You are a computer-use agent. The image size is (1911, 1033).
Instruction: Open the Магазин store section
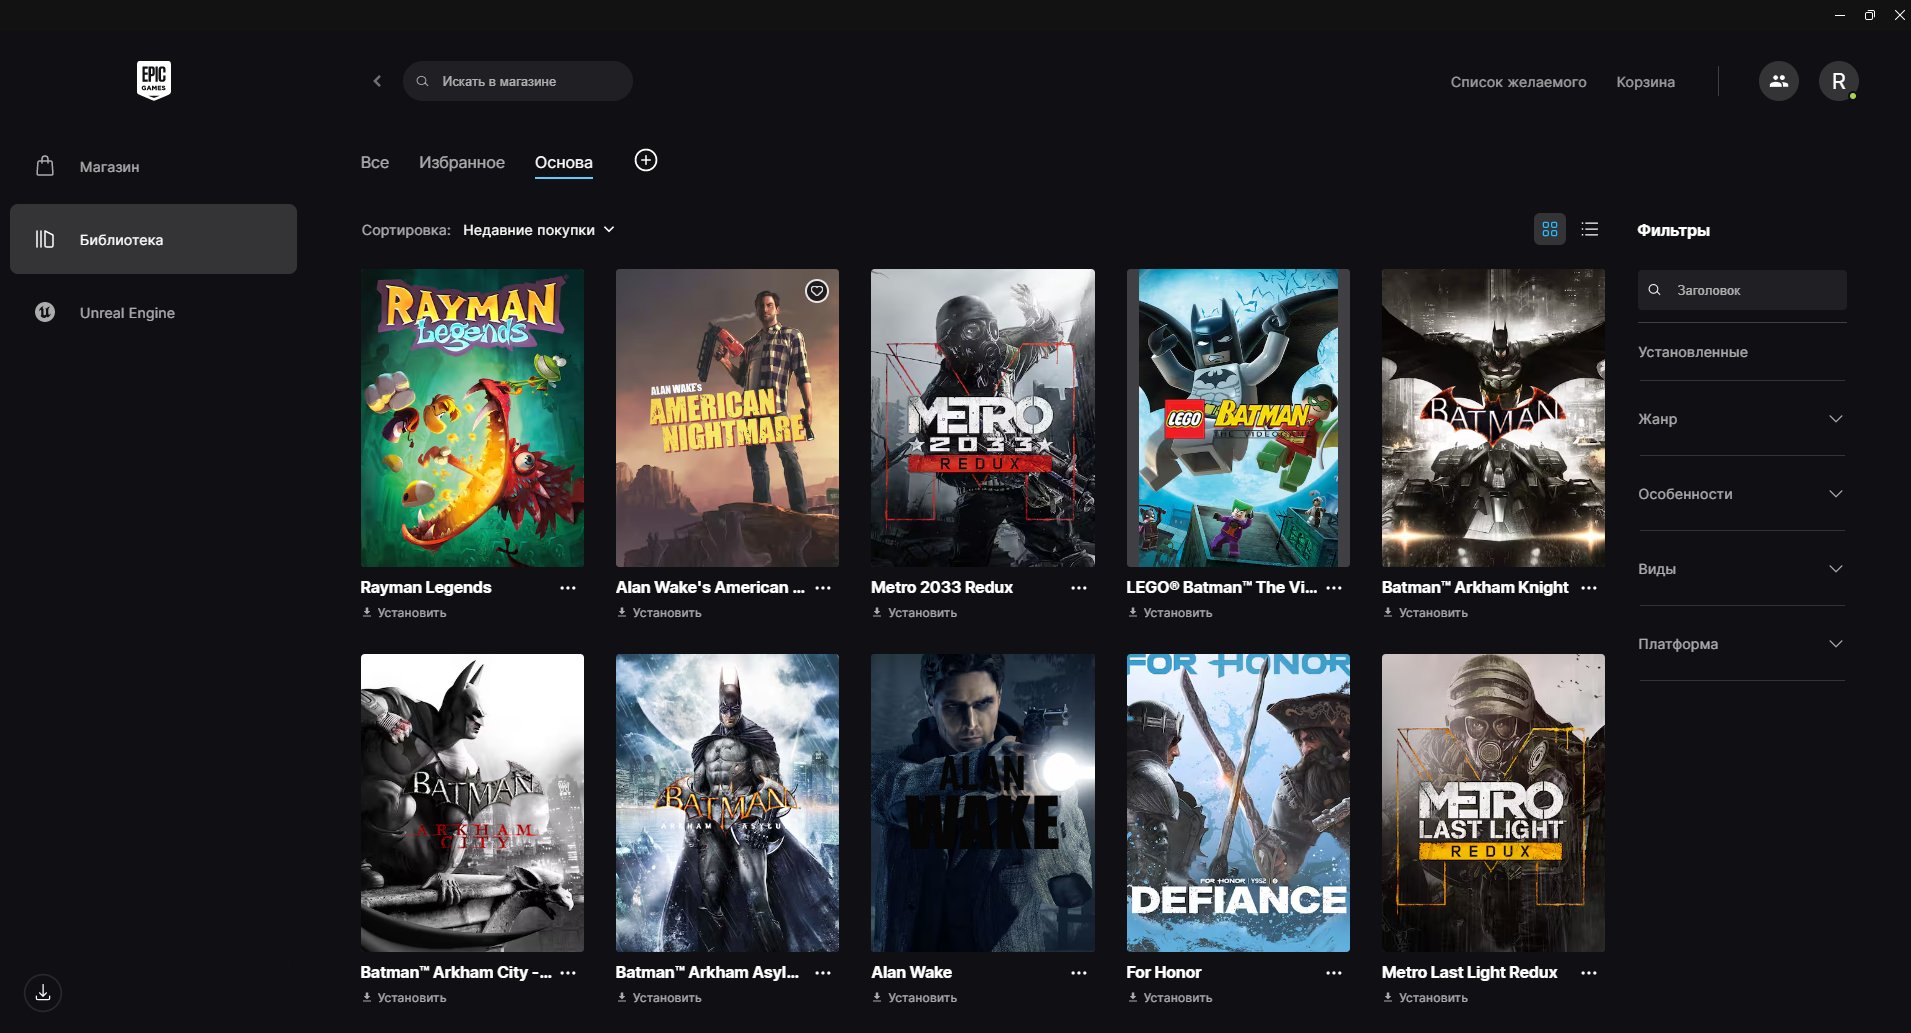pyautogui.click(x=153, y=166)
